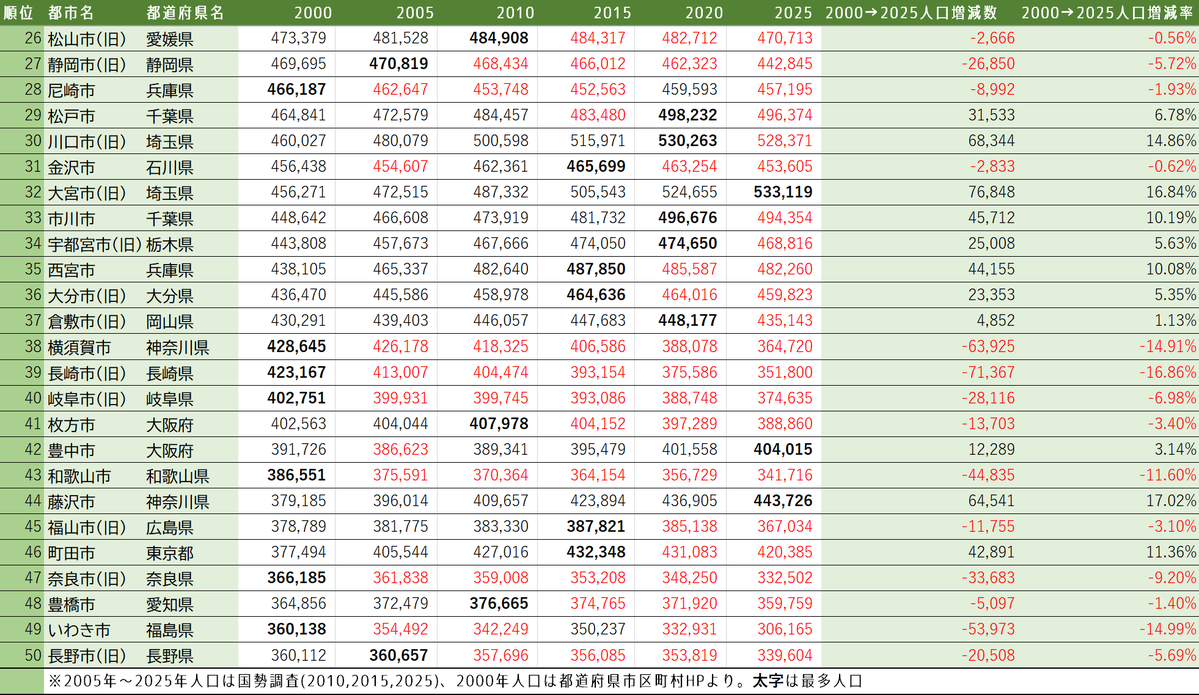Image resolution: width=1199 pixels, height=695 pixels.
Task: Click the 福島県 prefecture cell
Action: 169,630
